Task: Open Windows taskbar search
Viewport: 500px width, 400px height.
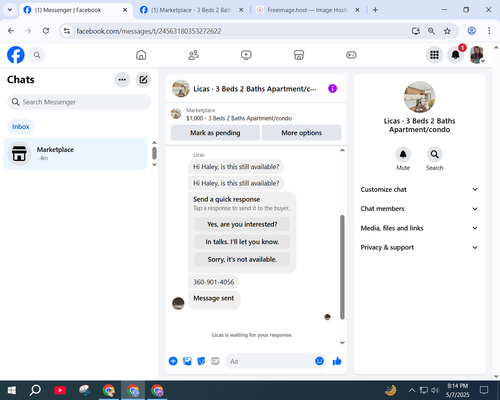Action: click(35, 390)
